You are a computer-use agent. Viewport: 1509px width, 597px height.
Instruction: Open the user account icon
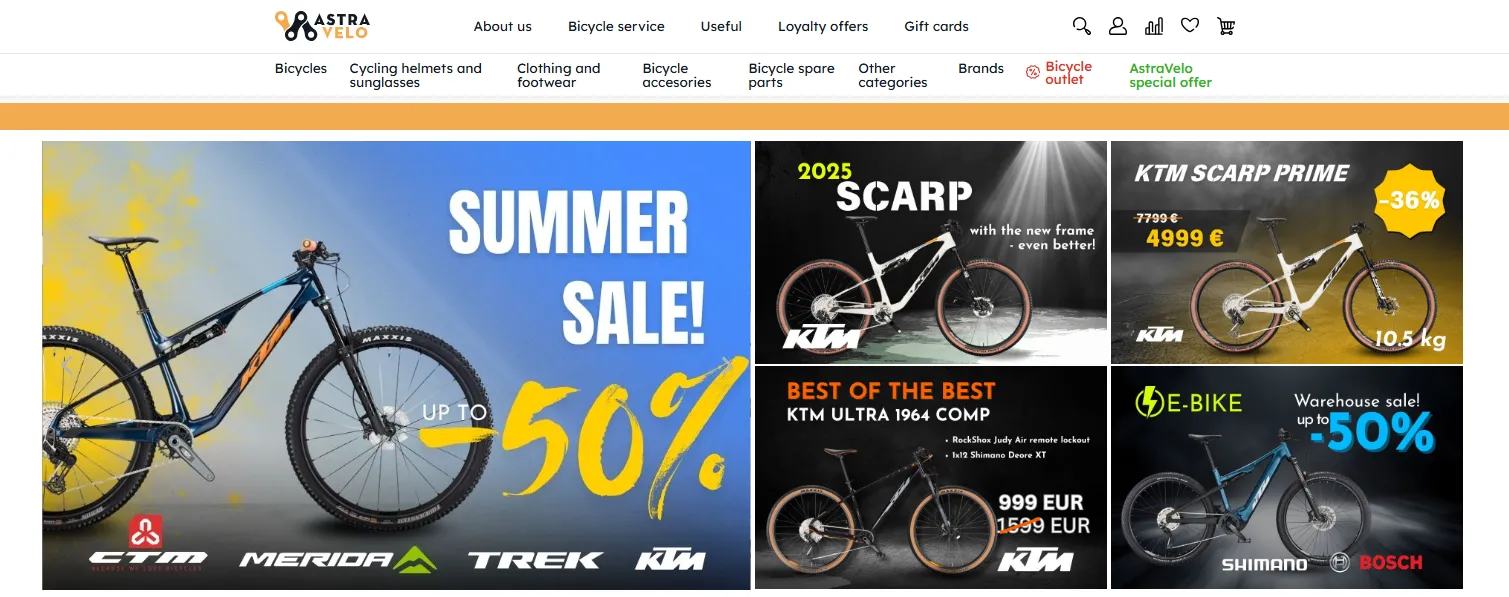1118,26
